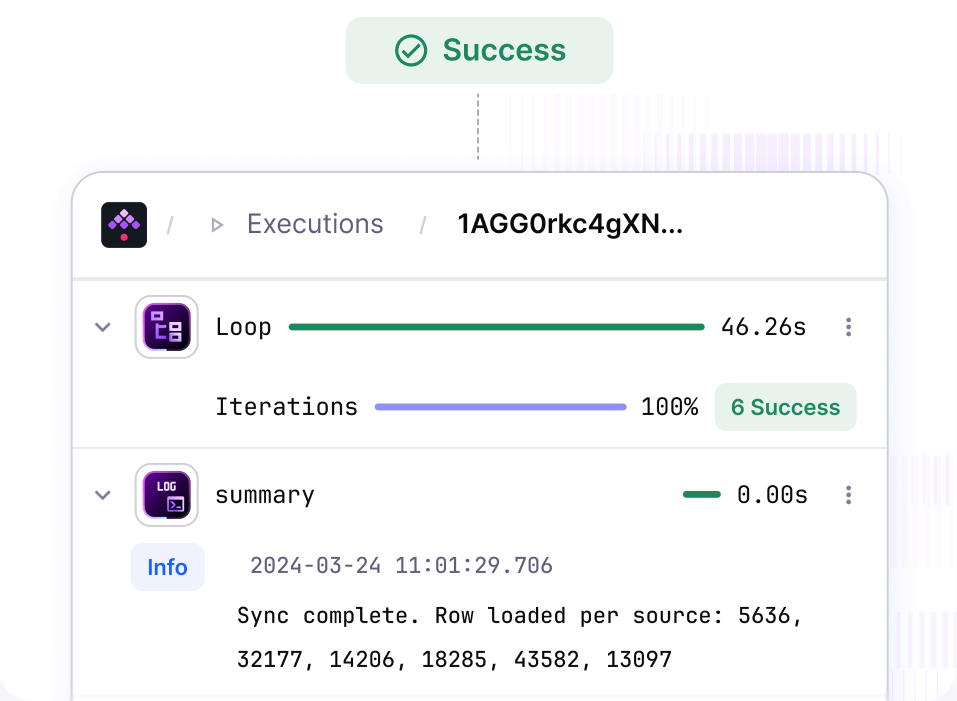
Task: Click the checkmark icon in Success badge
Action: (411, 51)
